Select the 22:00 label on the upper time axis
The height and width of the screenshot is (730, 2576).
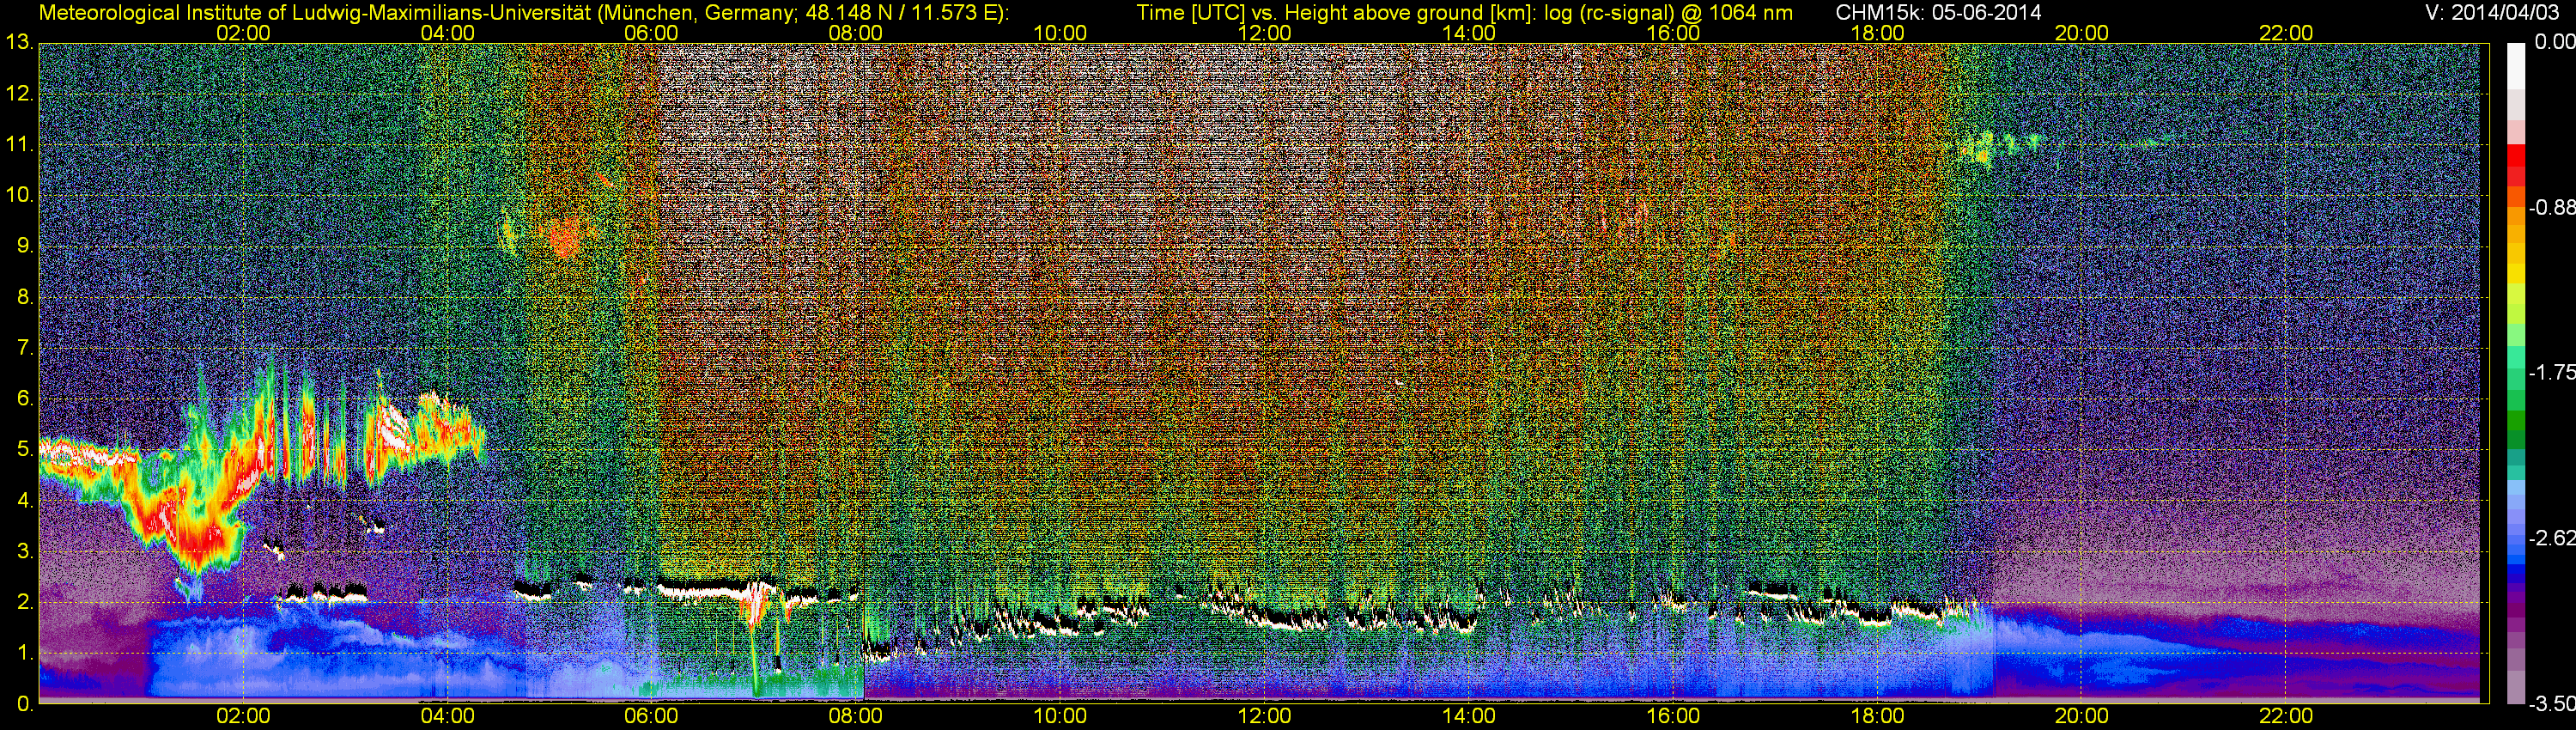tap(2286, 33)
